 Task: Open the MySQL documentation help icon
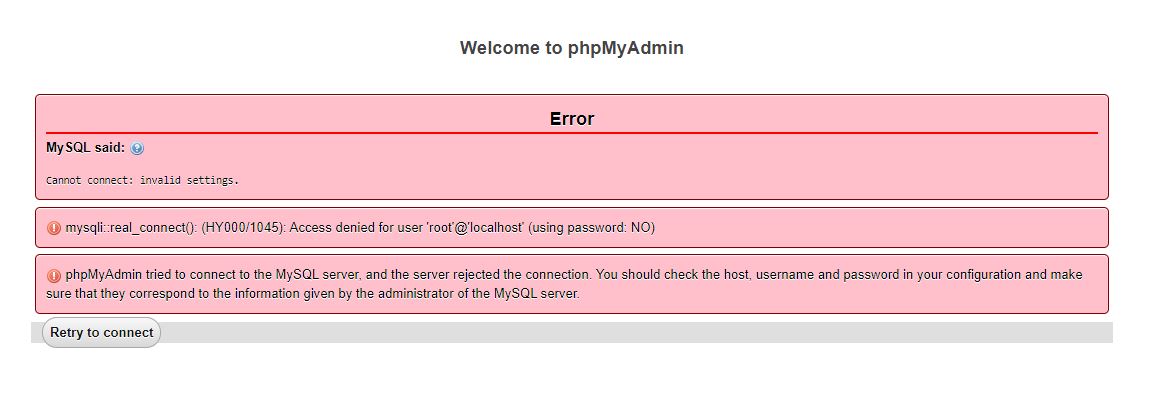coord(137,148)
